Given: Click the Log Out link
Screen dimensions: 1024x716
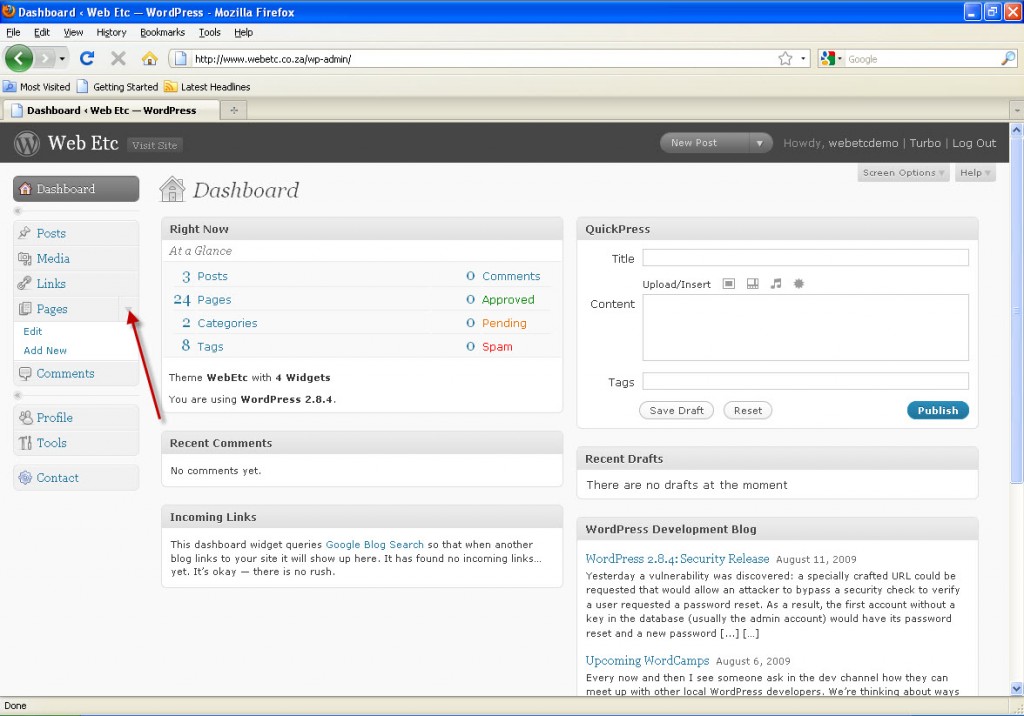Looking at the screenshot, I should tap(974, 143).
